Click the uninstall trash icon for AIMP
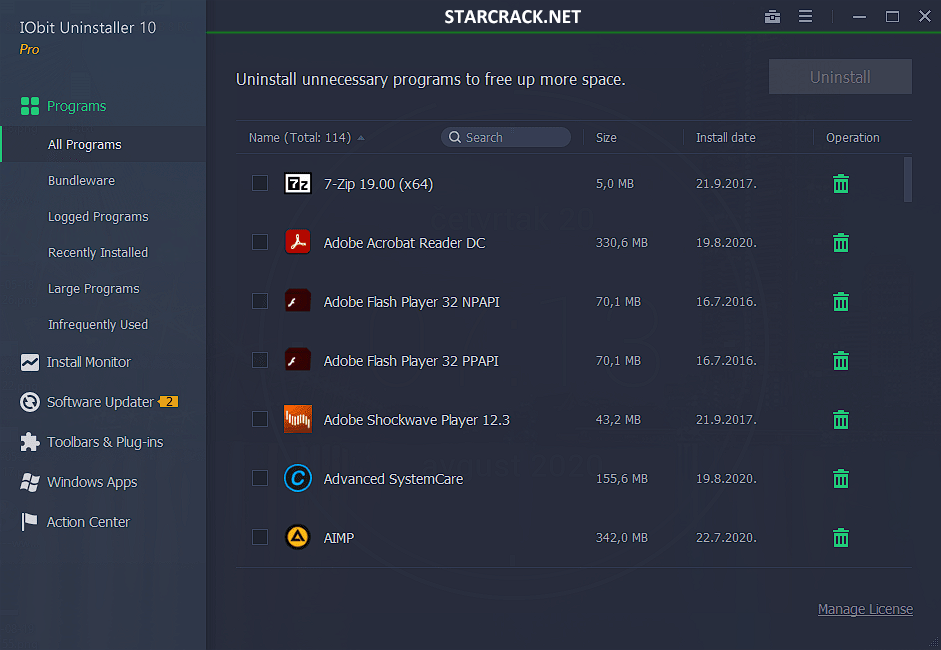Screen dimensions: 941x650 (x=841, y=538)
